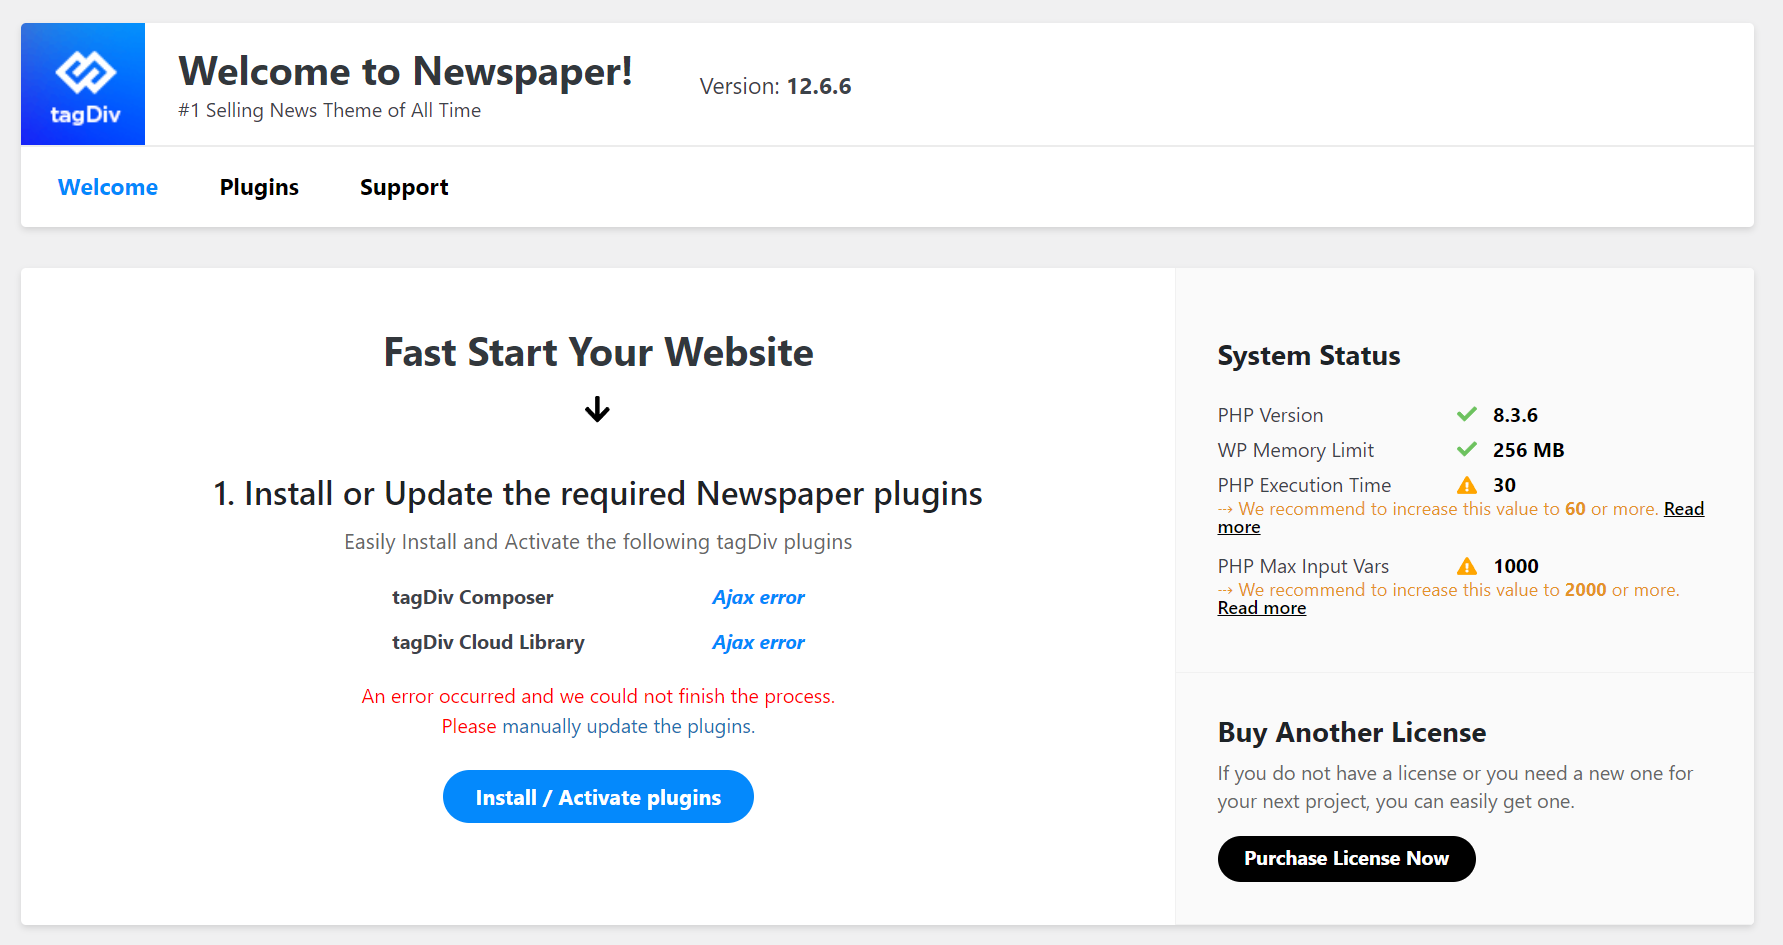Click the green checkmark beside WP Memory Limit
This screenshot has height=945, width=1783.
pyautogui.click(x=1467, y=449)
